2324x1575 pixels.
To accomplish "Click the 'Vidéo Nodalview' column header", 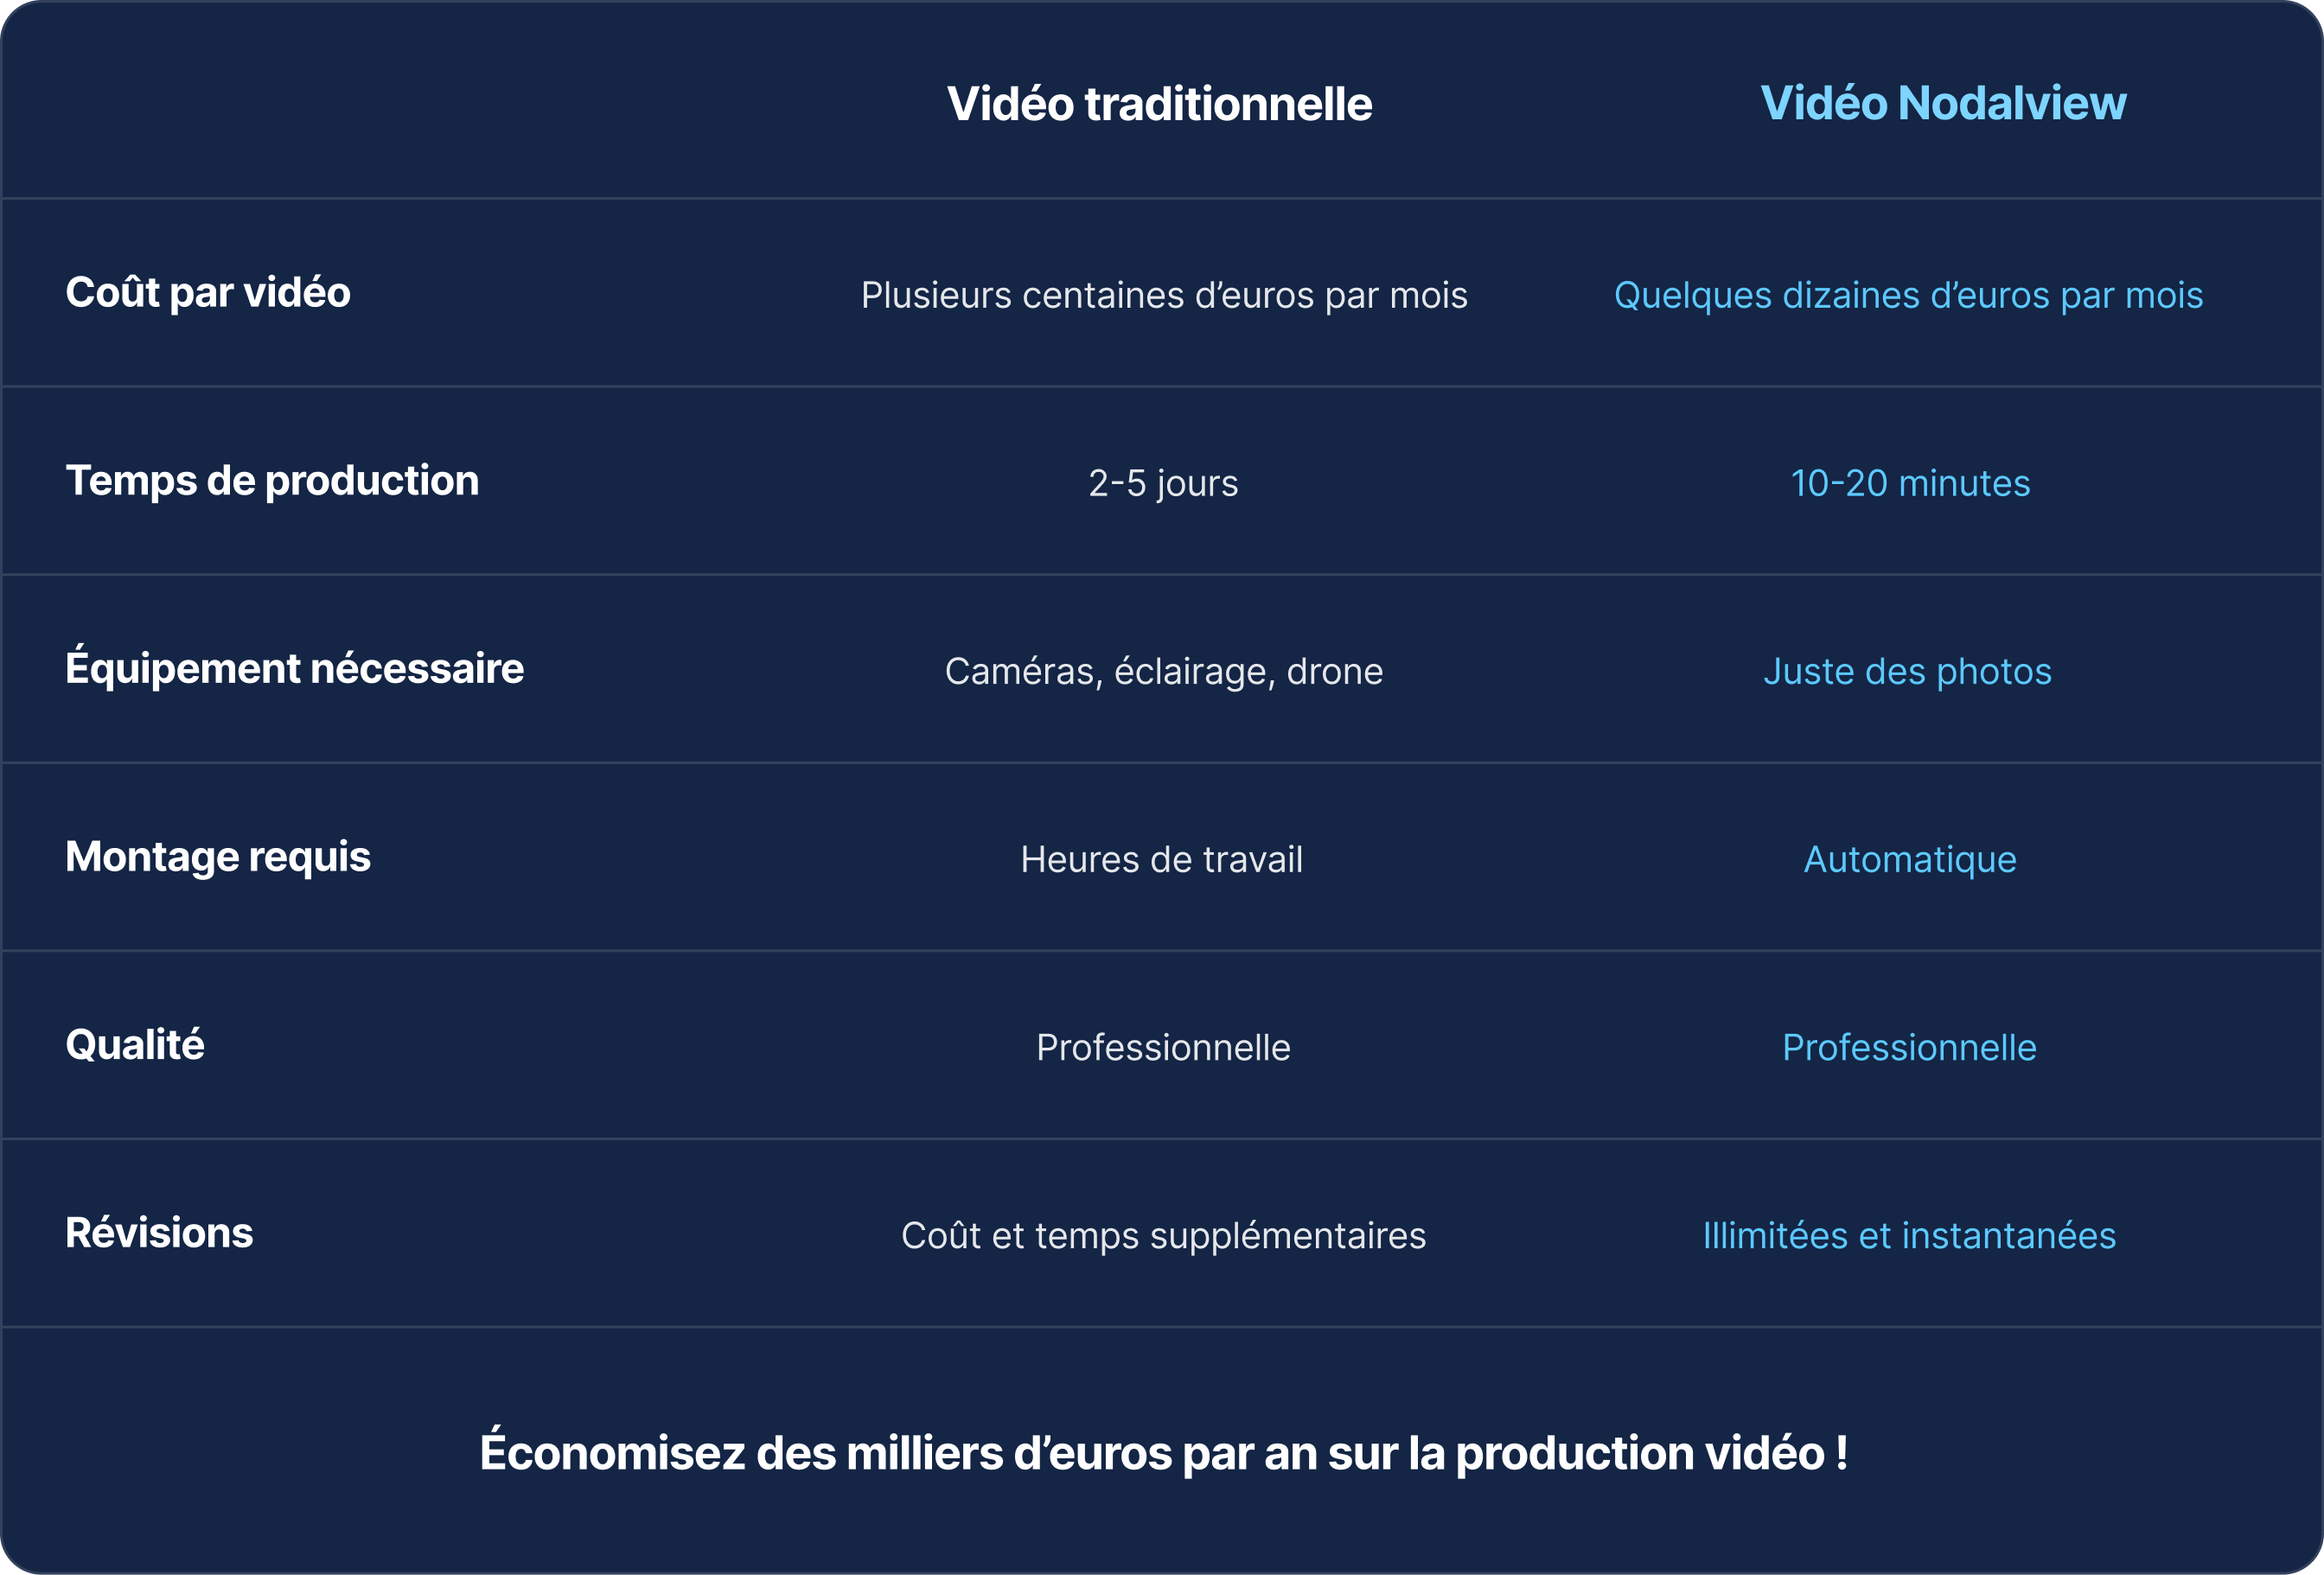I will click(x=1943, y=103).
